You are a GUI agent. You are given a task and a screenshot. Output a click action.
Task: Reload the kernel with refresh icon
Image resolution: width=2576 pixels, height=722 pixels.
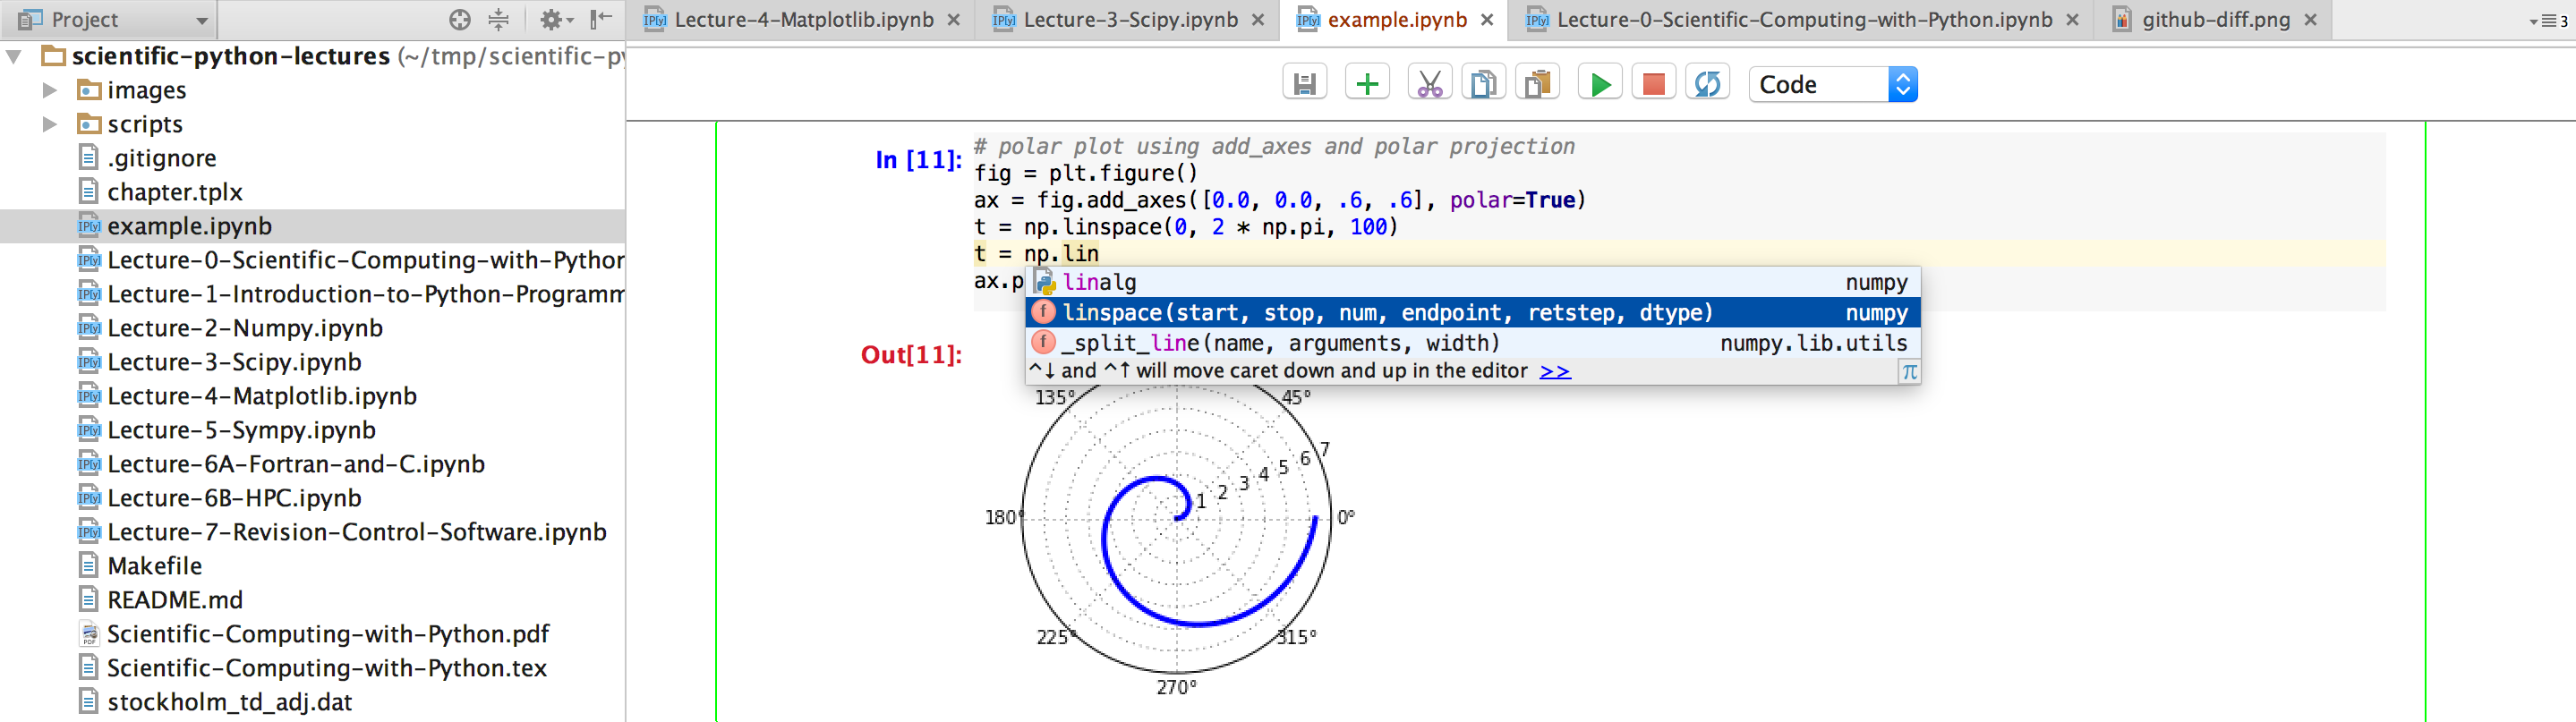point(1707,84)
